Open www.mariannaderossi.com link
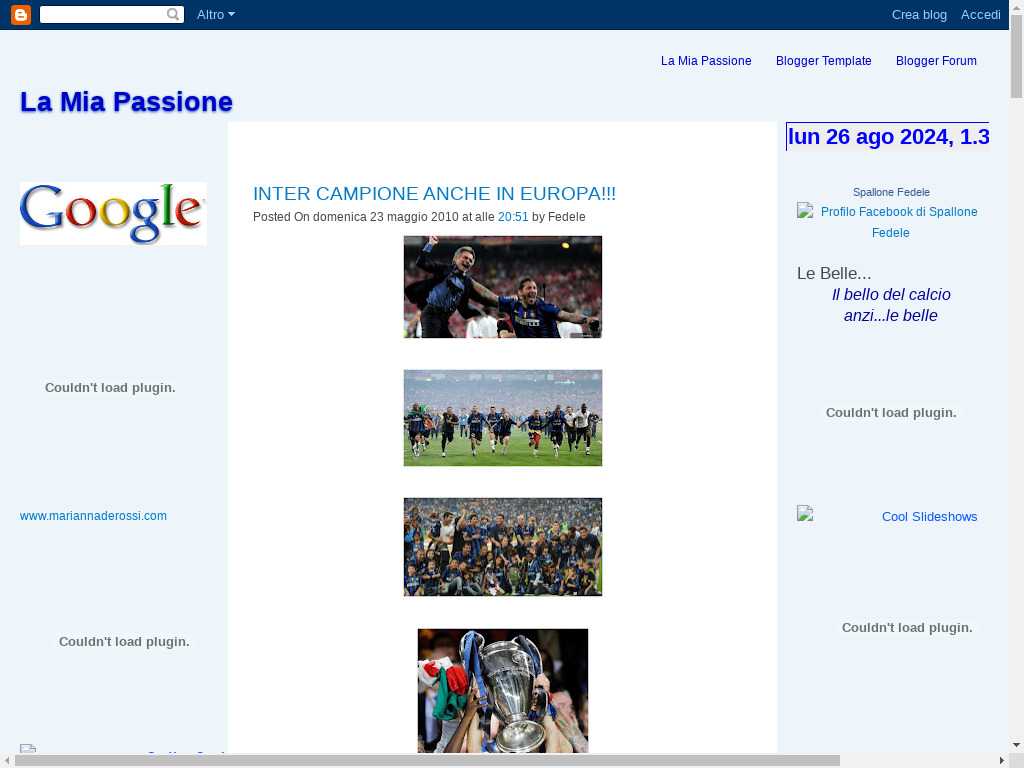The width and height of the screenshot is (1024, 768). pyautogui.click(x=93, y=516)
